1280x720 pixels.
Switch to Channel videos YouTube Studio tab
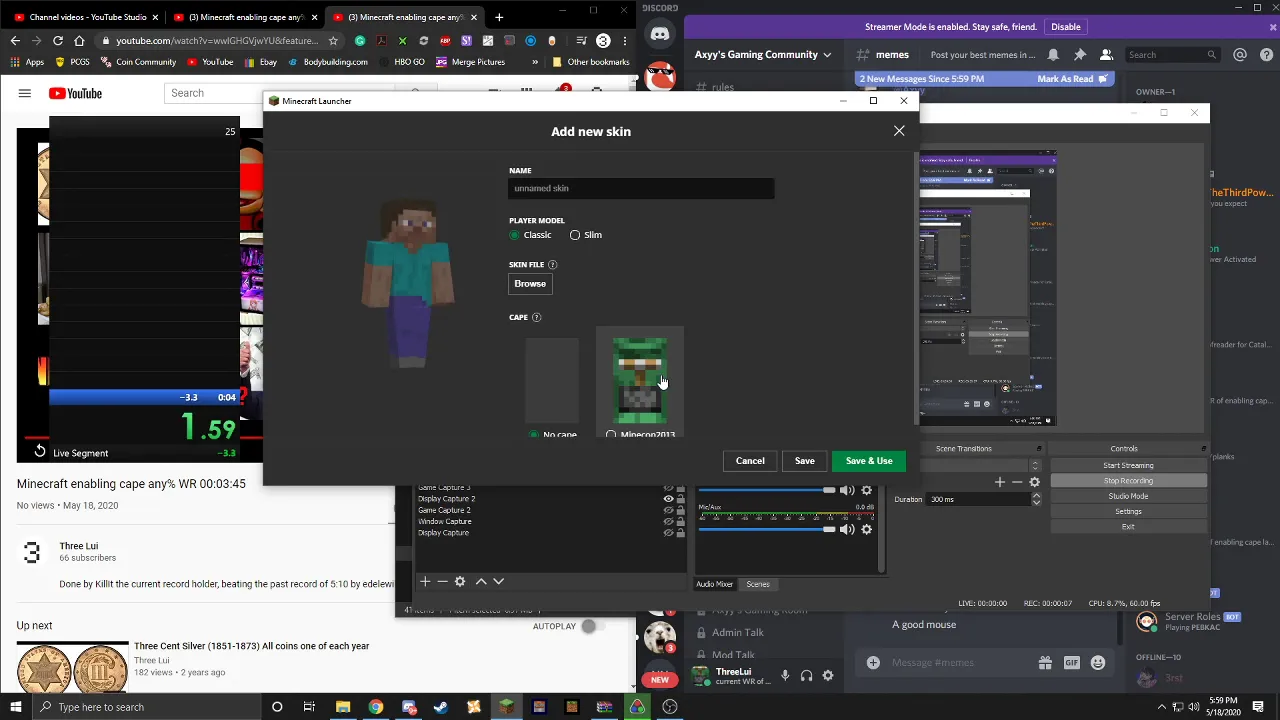click(86, 17)
